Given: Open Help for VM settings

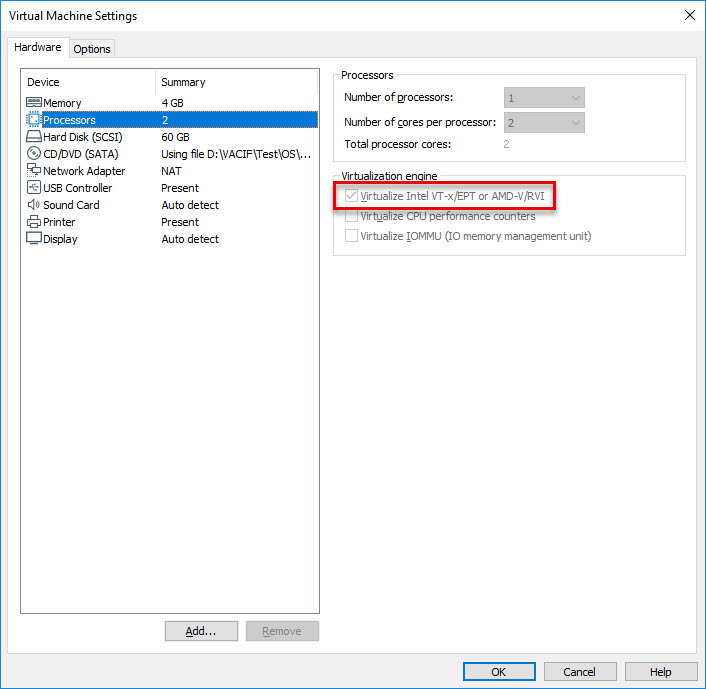Looking at the screenshot, I should pyautogui.click(x=661, y=672).
